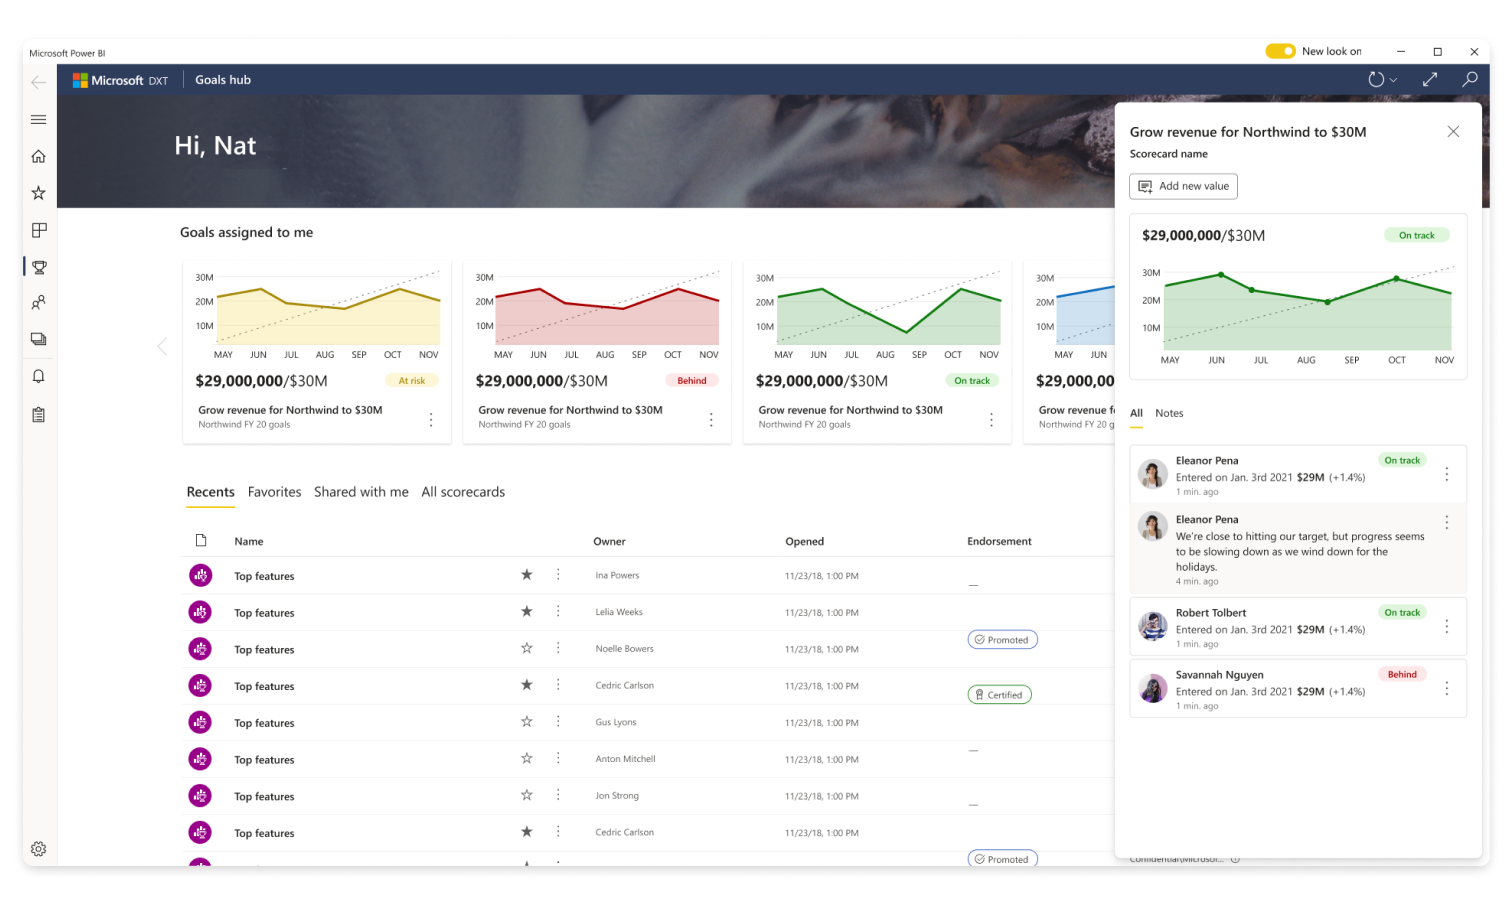Click the search magnifier icon in the header
The width and height of the screenshot is (1512, 906).
point(1470,79)
